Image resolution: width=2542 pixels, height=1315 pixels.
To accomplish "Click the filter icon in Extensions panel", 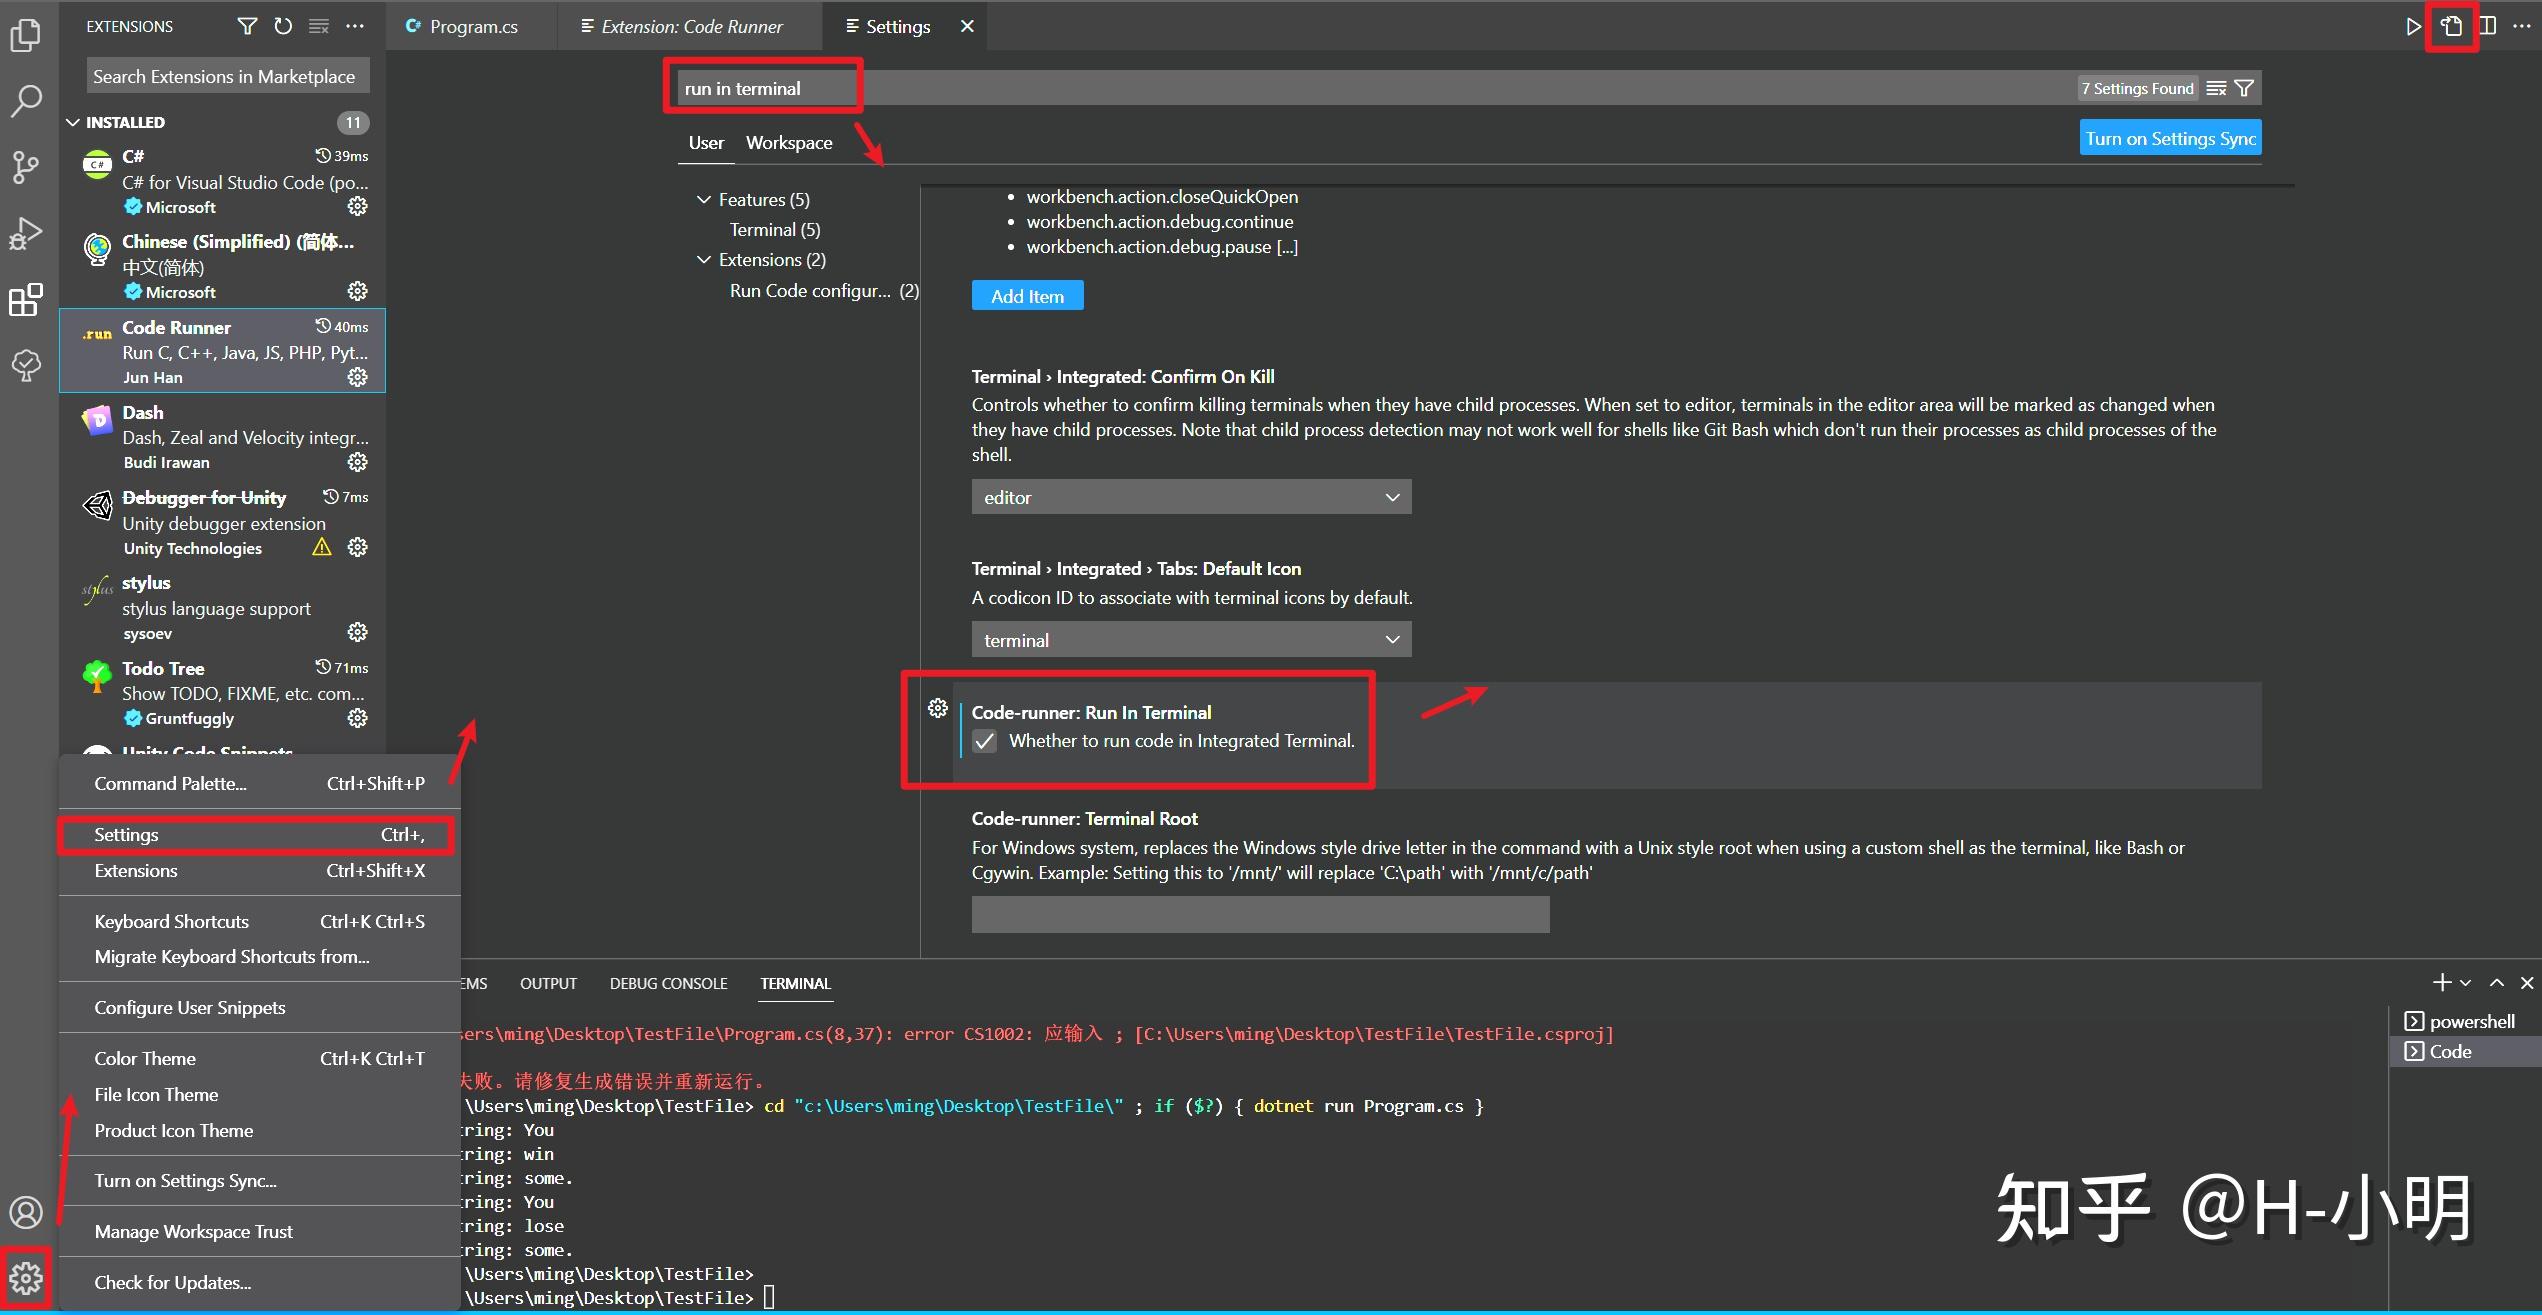I will [x=246, y=26].
